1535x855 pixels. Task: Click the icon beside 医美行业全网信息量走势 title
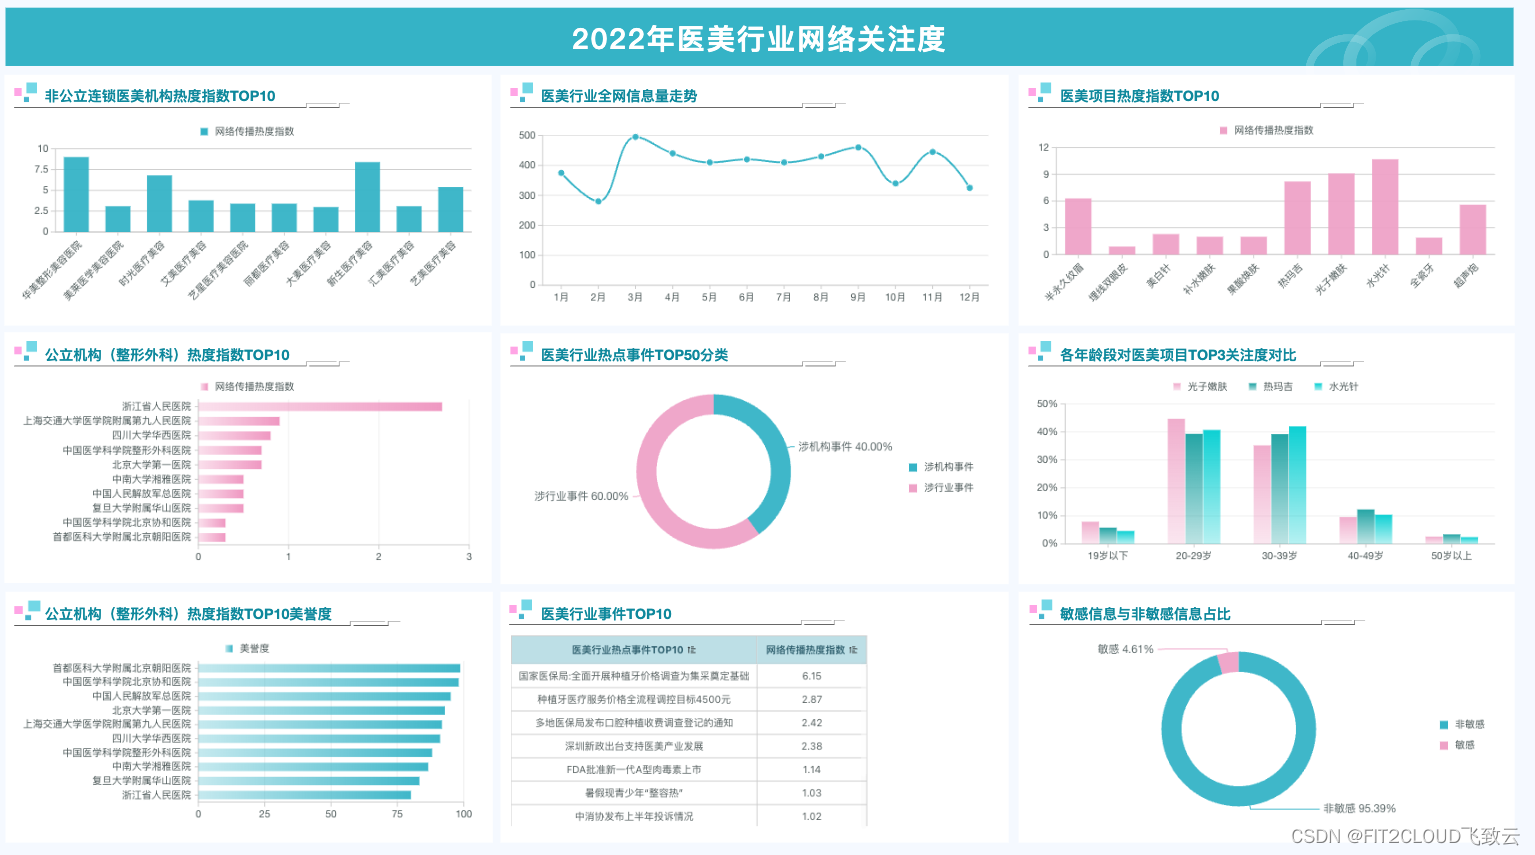[522, 92]
